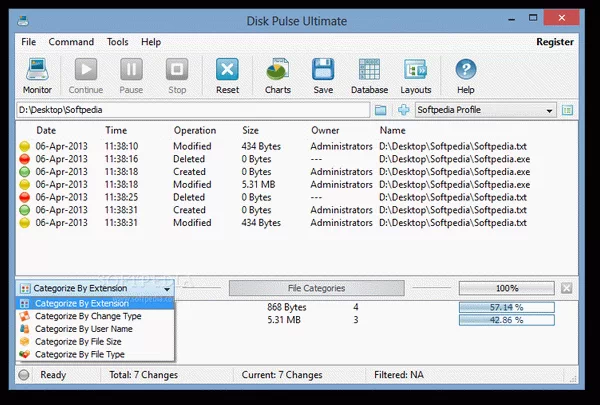Click 'Total: 7 Changes' in status bar

click(143, 375)
